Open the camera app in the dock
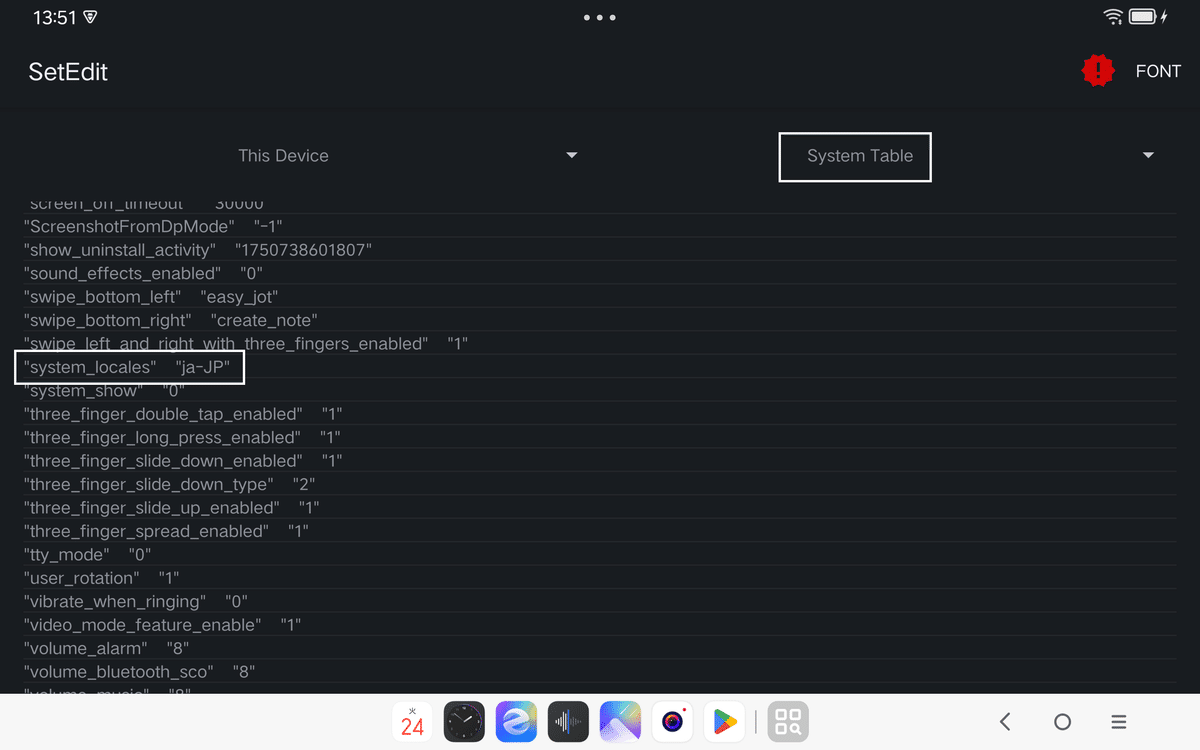Viewport: 1200px width, 750px height. click(672, 721)
